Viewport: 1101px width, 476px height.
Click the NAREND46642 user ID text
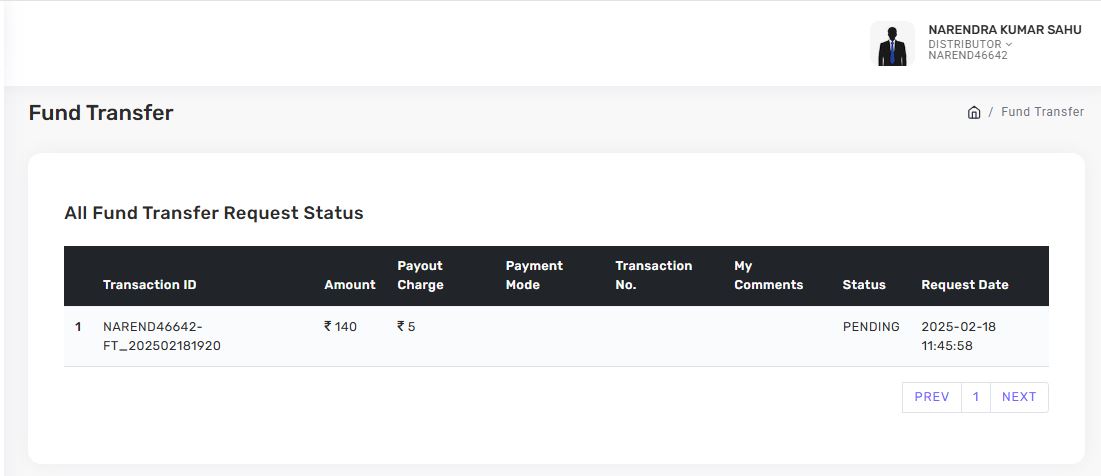(967, 56)
